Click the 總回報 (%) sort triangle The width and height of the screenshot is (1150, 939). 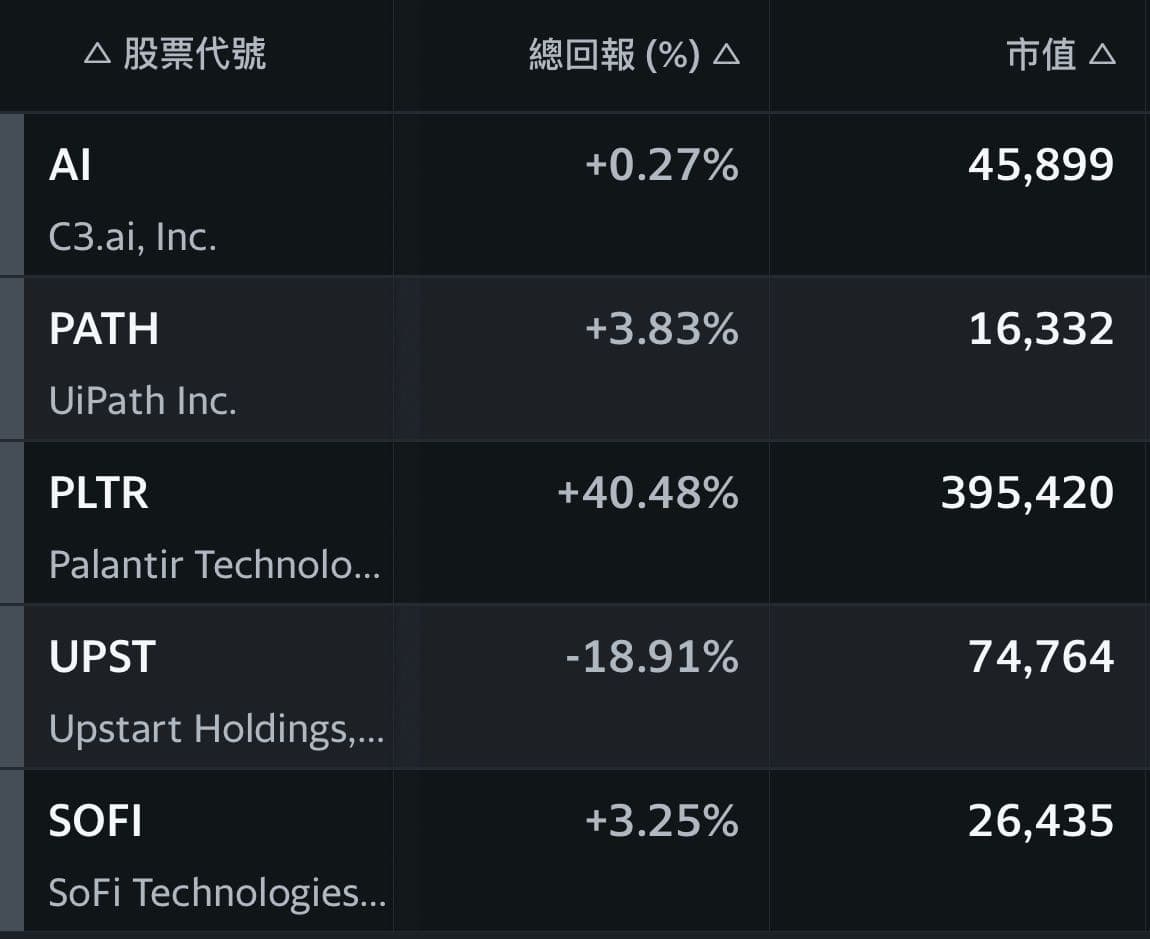[x=727, y=54]
